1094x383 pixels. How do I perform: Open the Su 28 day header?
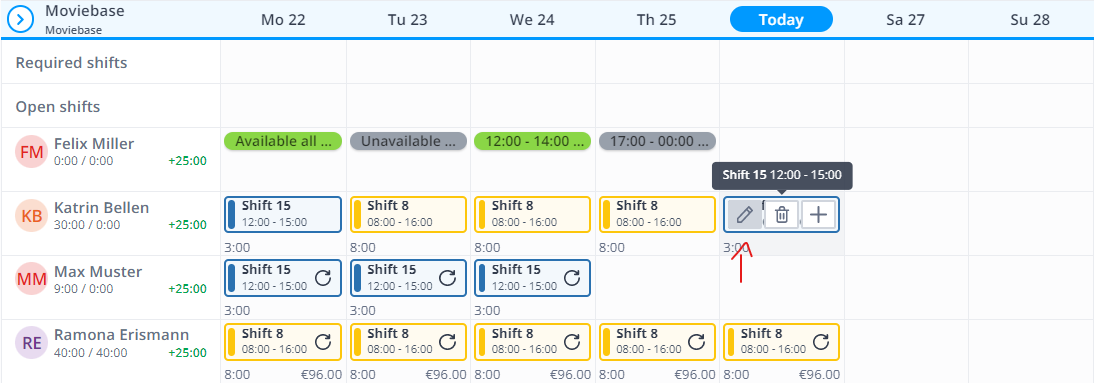pyautogui.click(x=1030, y=20)
